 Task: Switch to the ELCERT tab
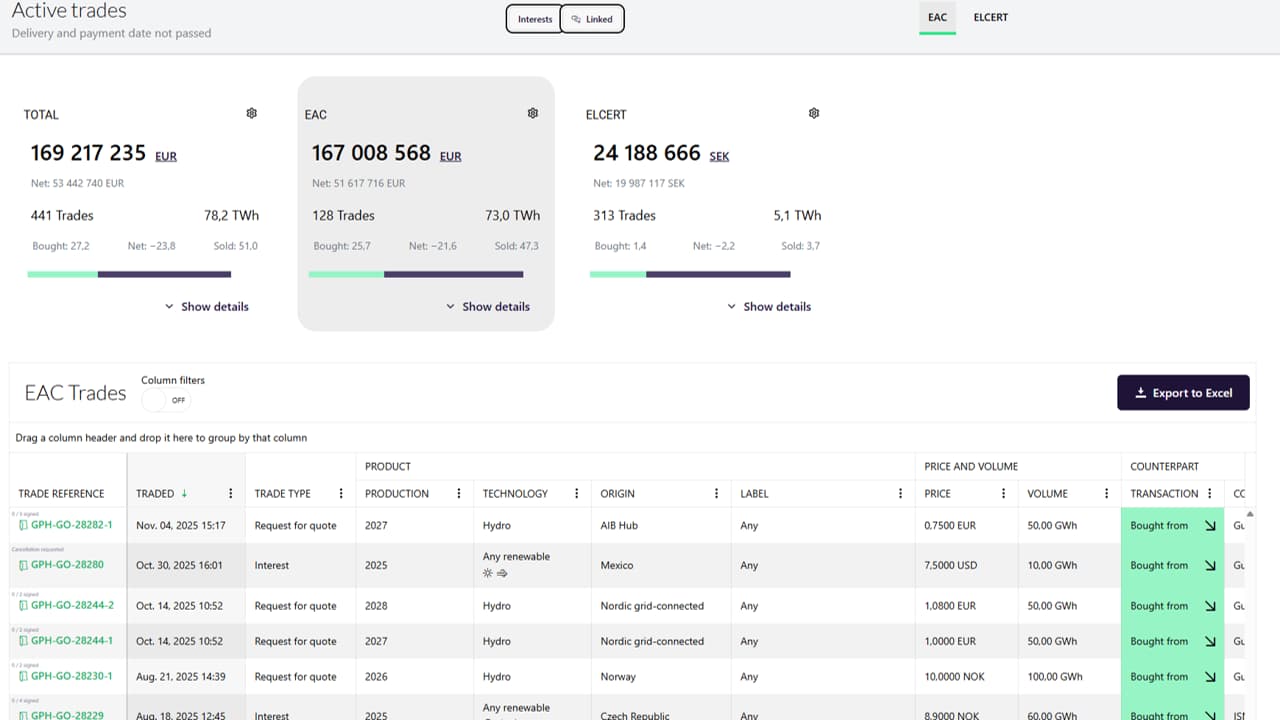(990, 18)
